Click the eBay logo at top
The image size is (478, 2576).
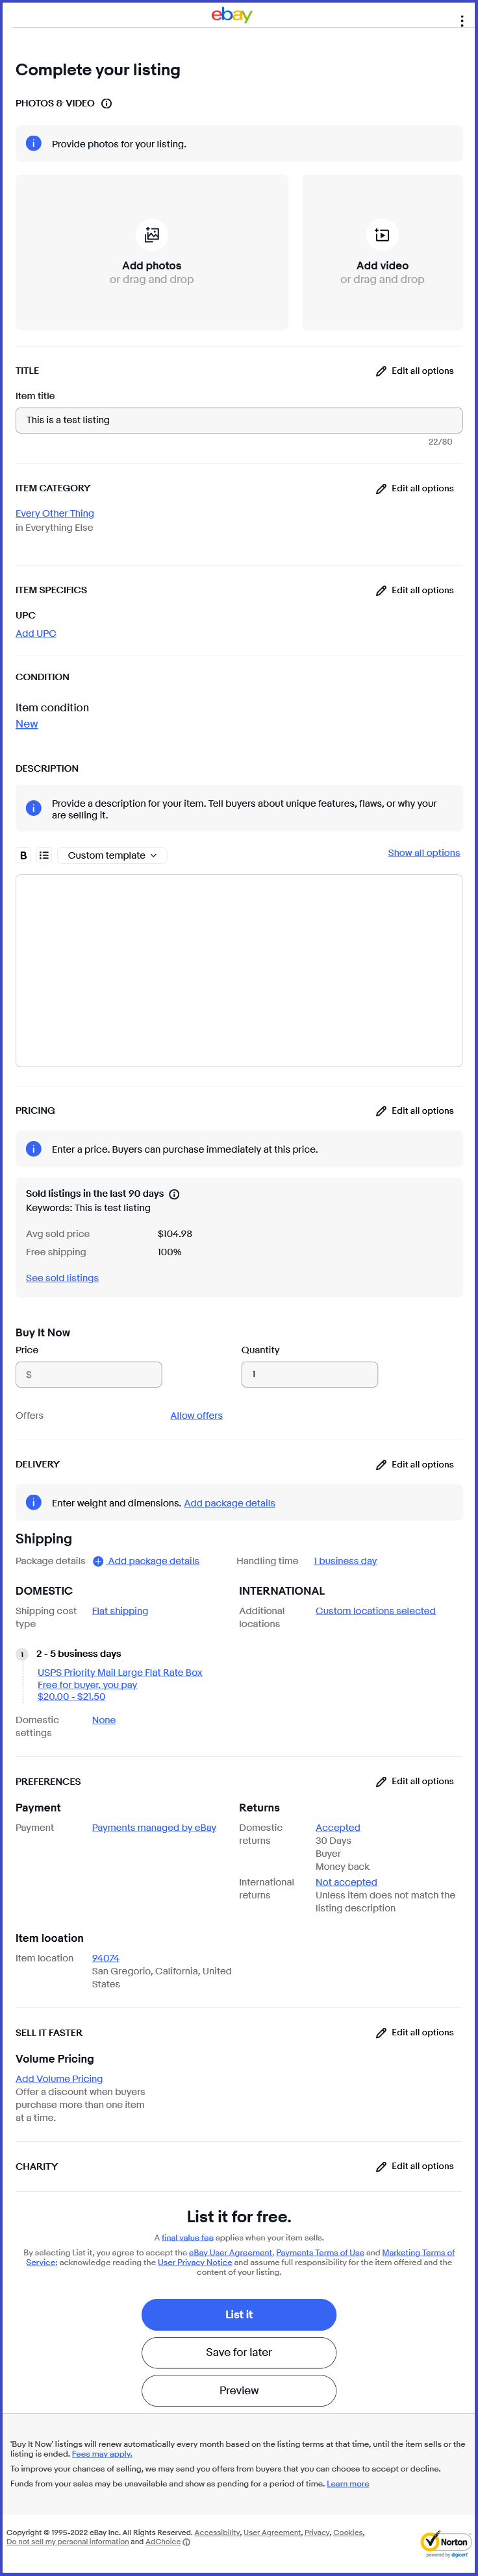point(232,14)
